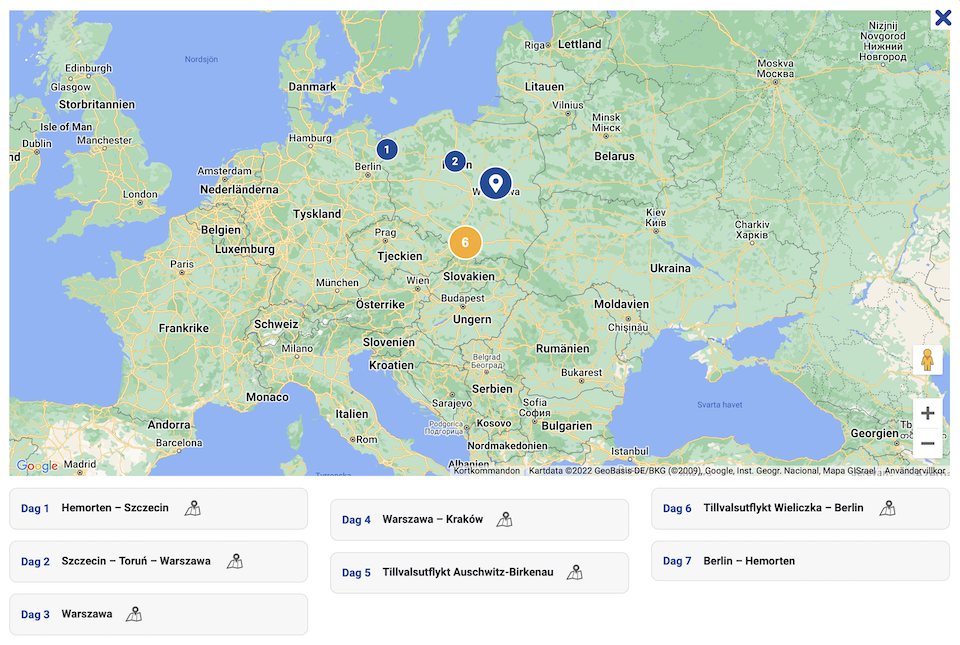The height and width of the screenshot is (645, 960).
Task: Show Dag 5 Auschwitz-Birkenau map icon
Action: [575, 572]
